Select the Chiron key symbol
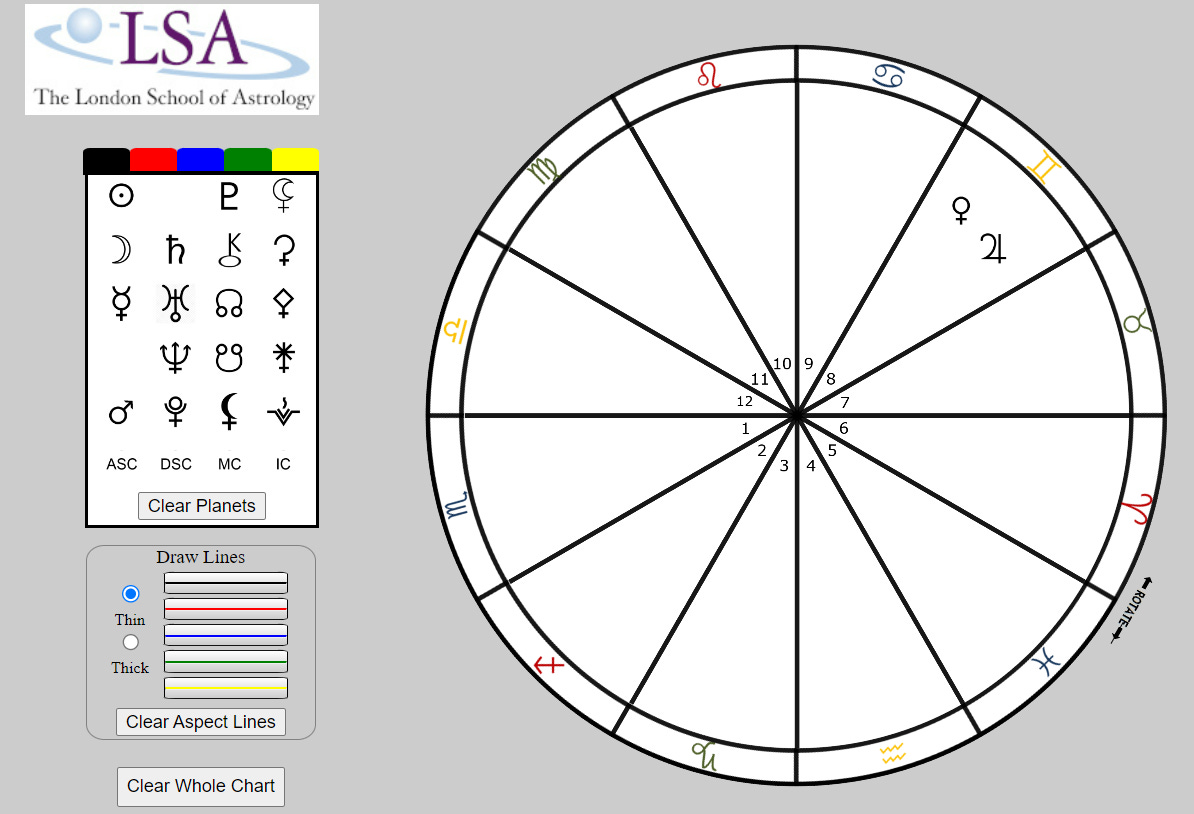1194x814 pixels. [x=229, y=250]
